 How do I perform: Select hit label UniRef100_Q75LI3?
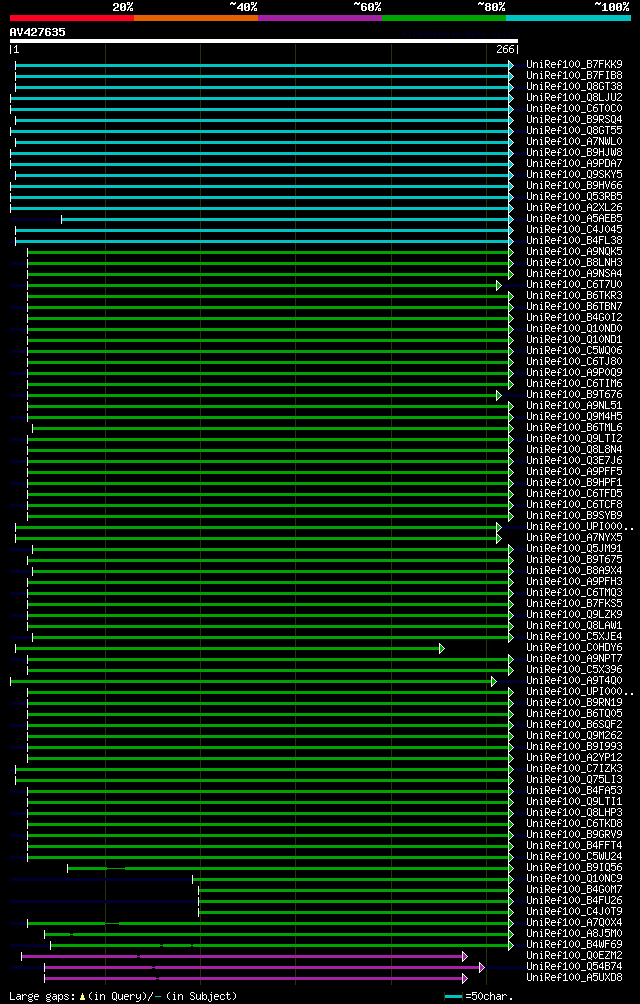(x=574, y=779)
